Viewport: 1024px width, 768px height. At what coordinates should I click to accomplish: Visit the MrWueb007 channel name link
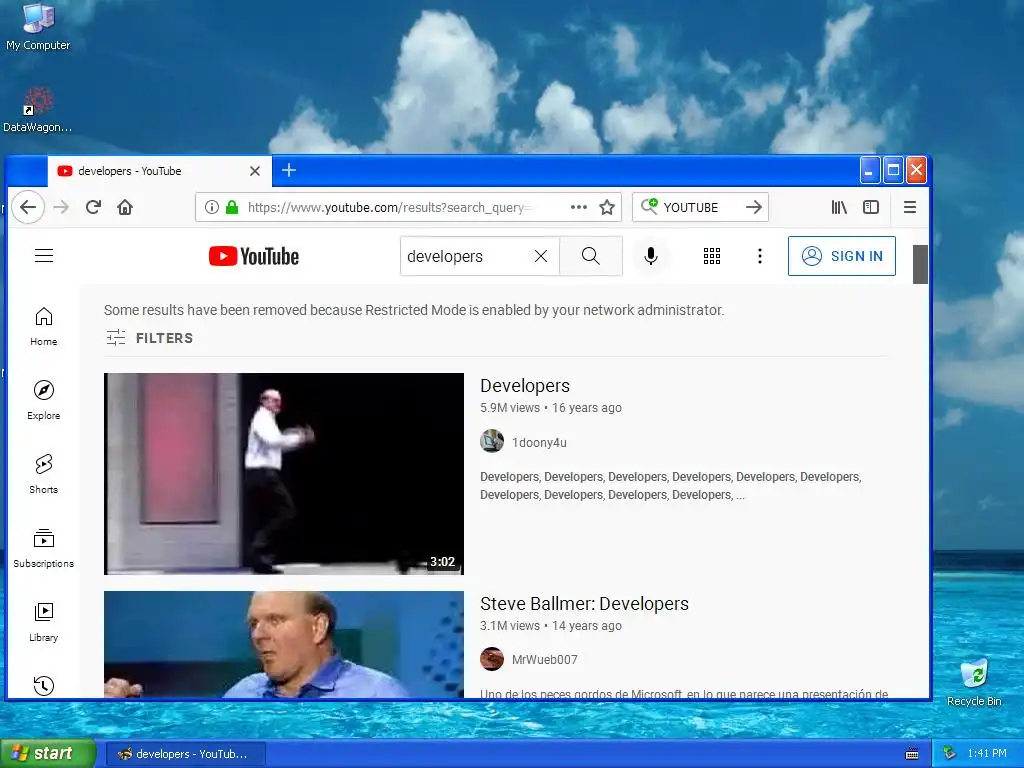point(545,660)
